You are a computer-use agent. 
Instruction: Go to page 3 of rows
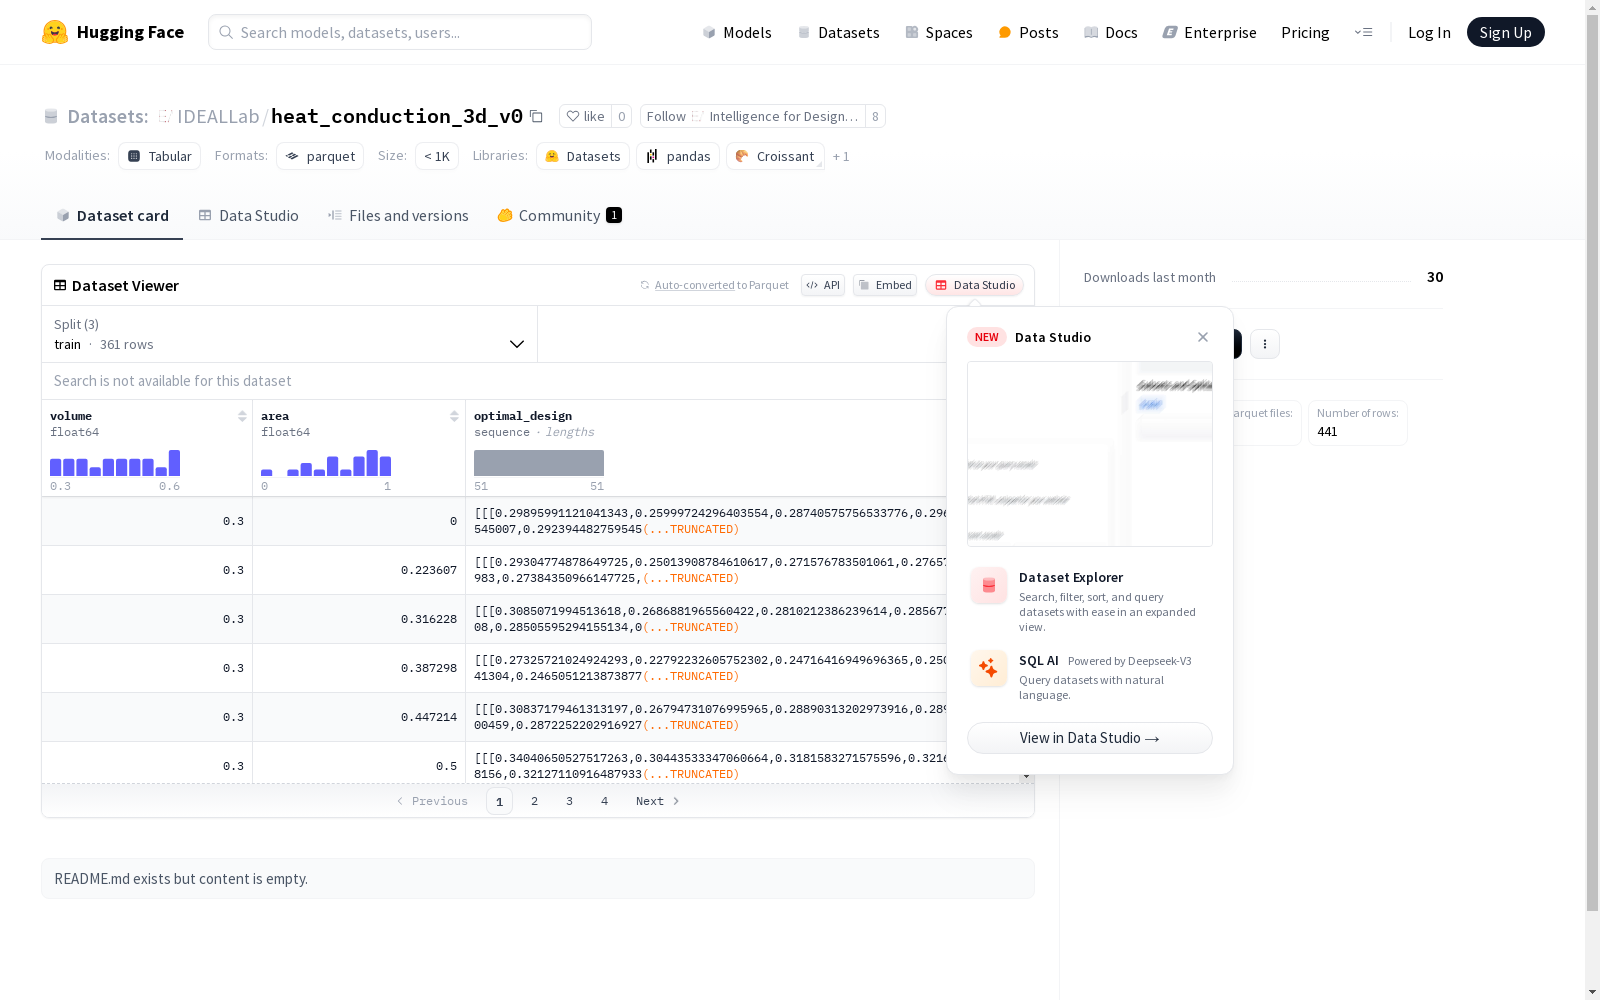(570, 801)
